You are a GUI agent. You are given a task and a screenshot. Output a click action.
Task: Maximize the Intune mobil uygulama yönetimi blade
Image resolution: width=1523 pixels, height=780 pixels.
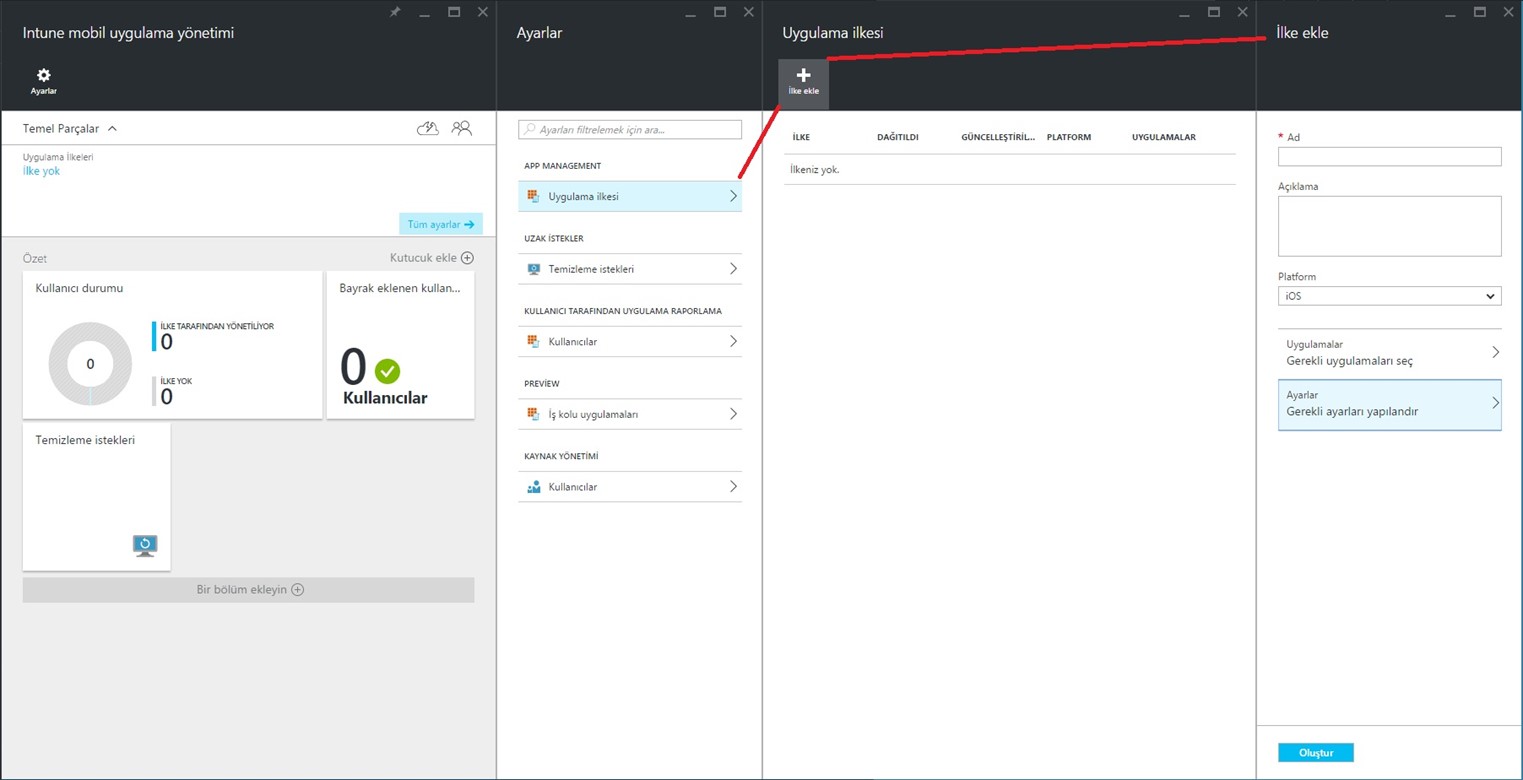point(454,12)
